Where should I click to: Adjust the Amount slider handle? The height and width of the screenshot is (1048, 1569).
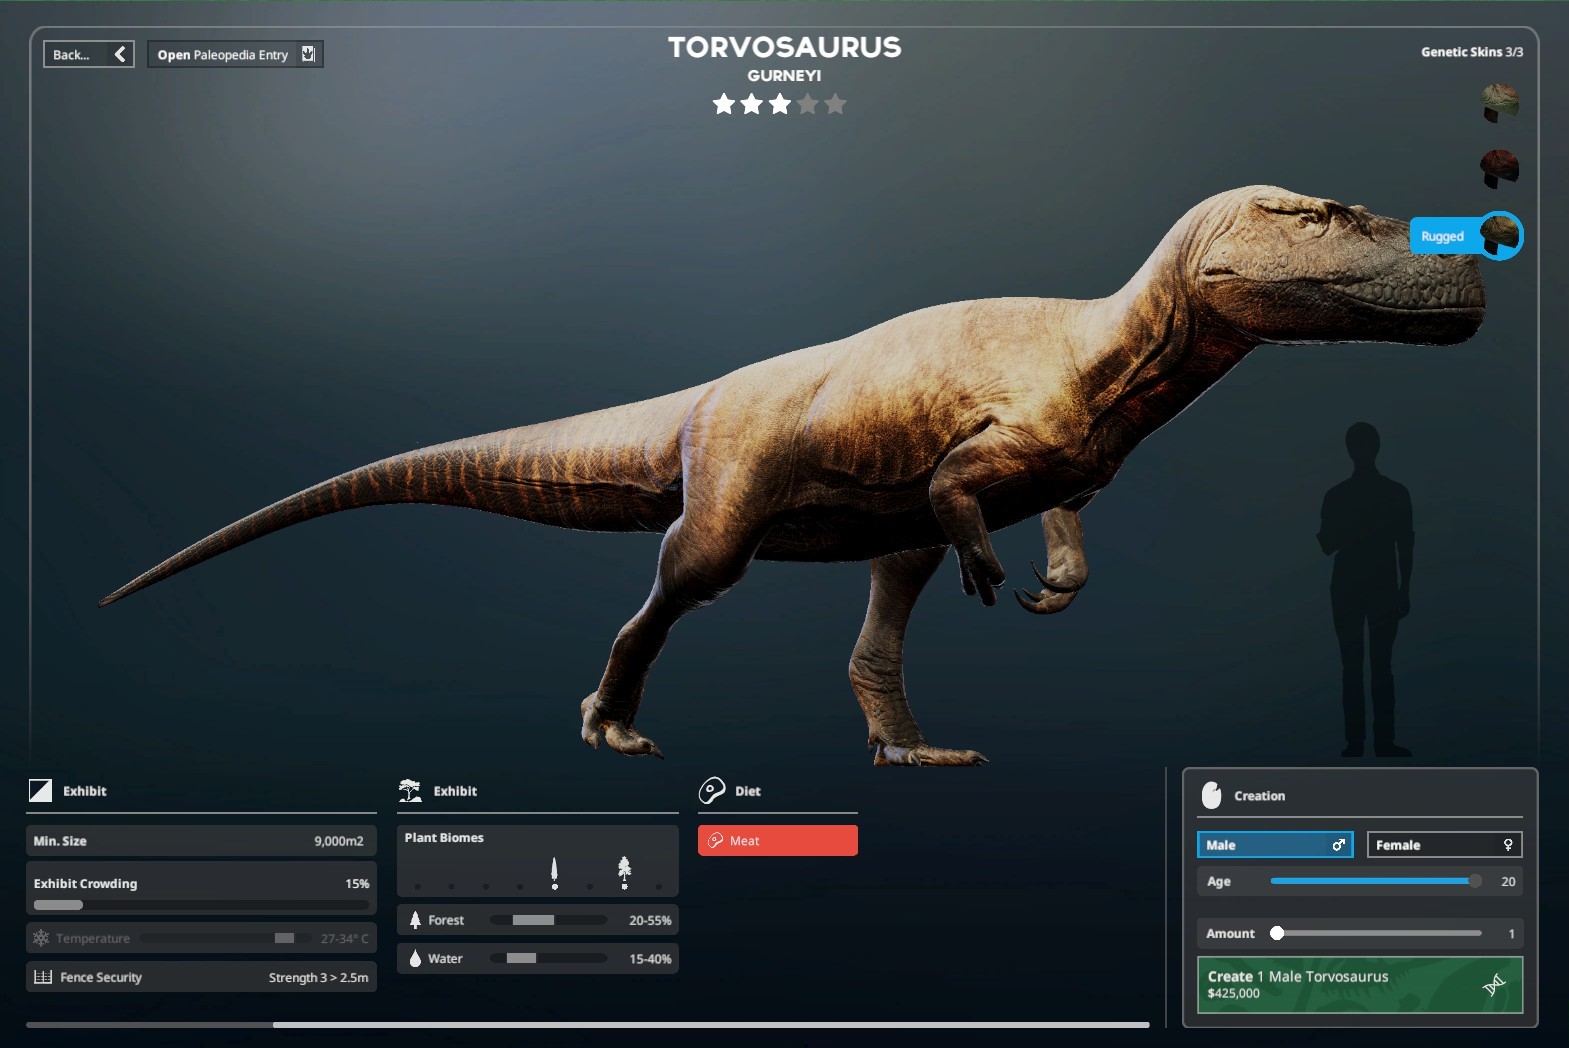coord(1277,933)
